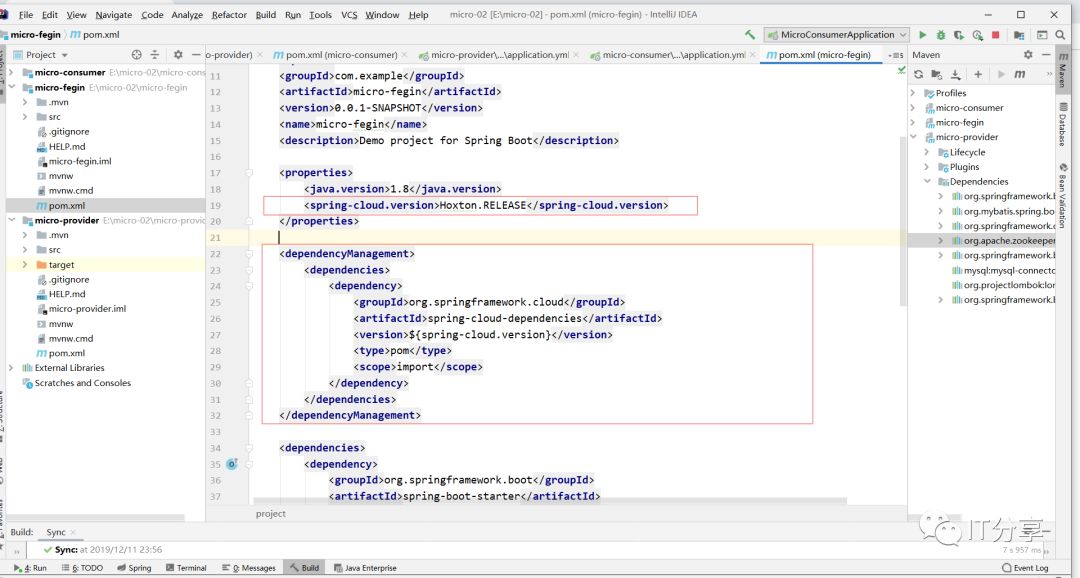Open the Bean Validation side tool window
Image resolution: width=1080 pixels, height=578 pixels.
click(x=1063, y=196)
